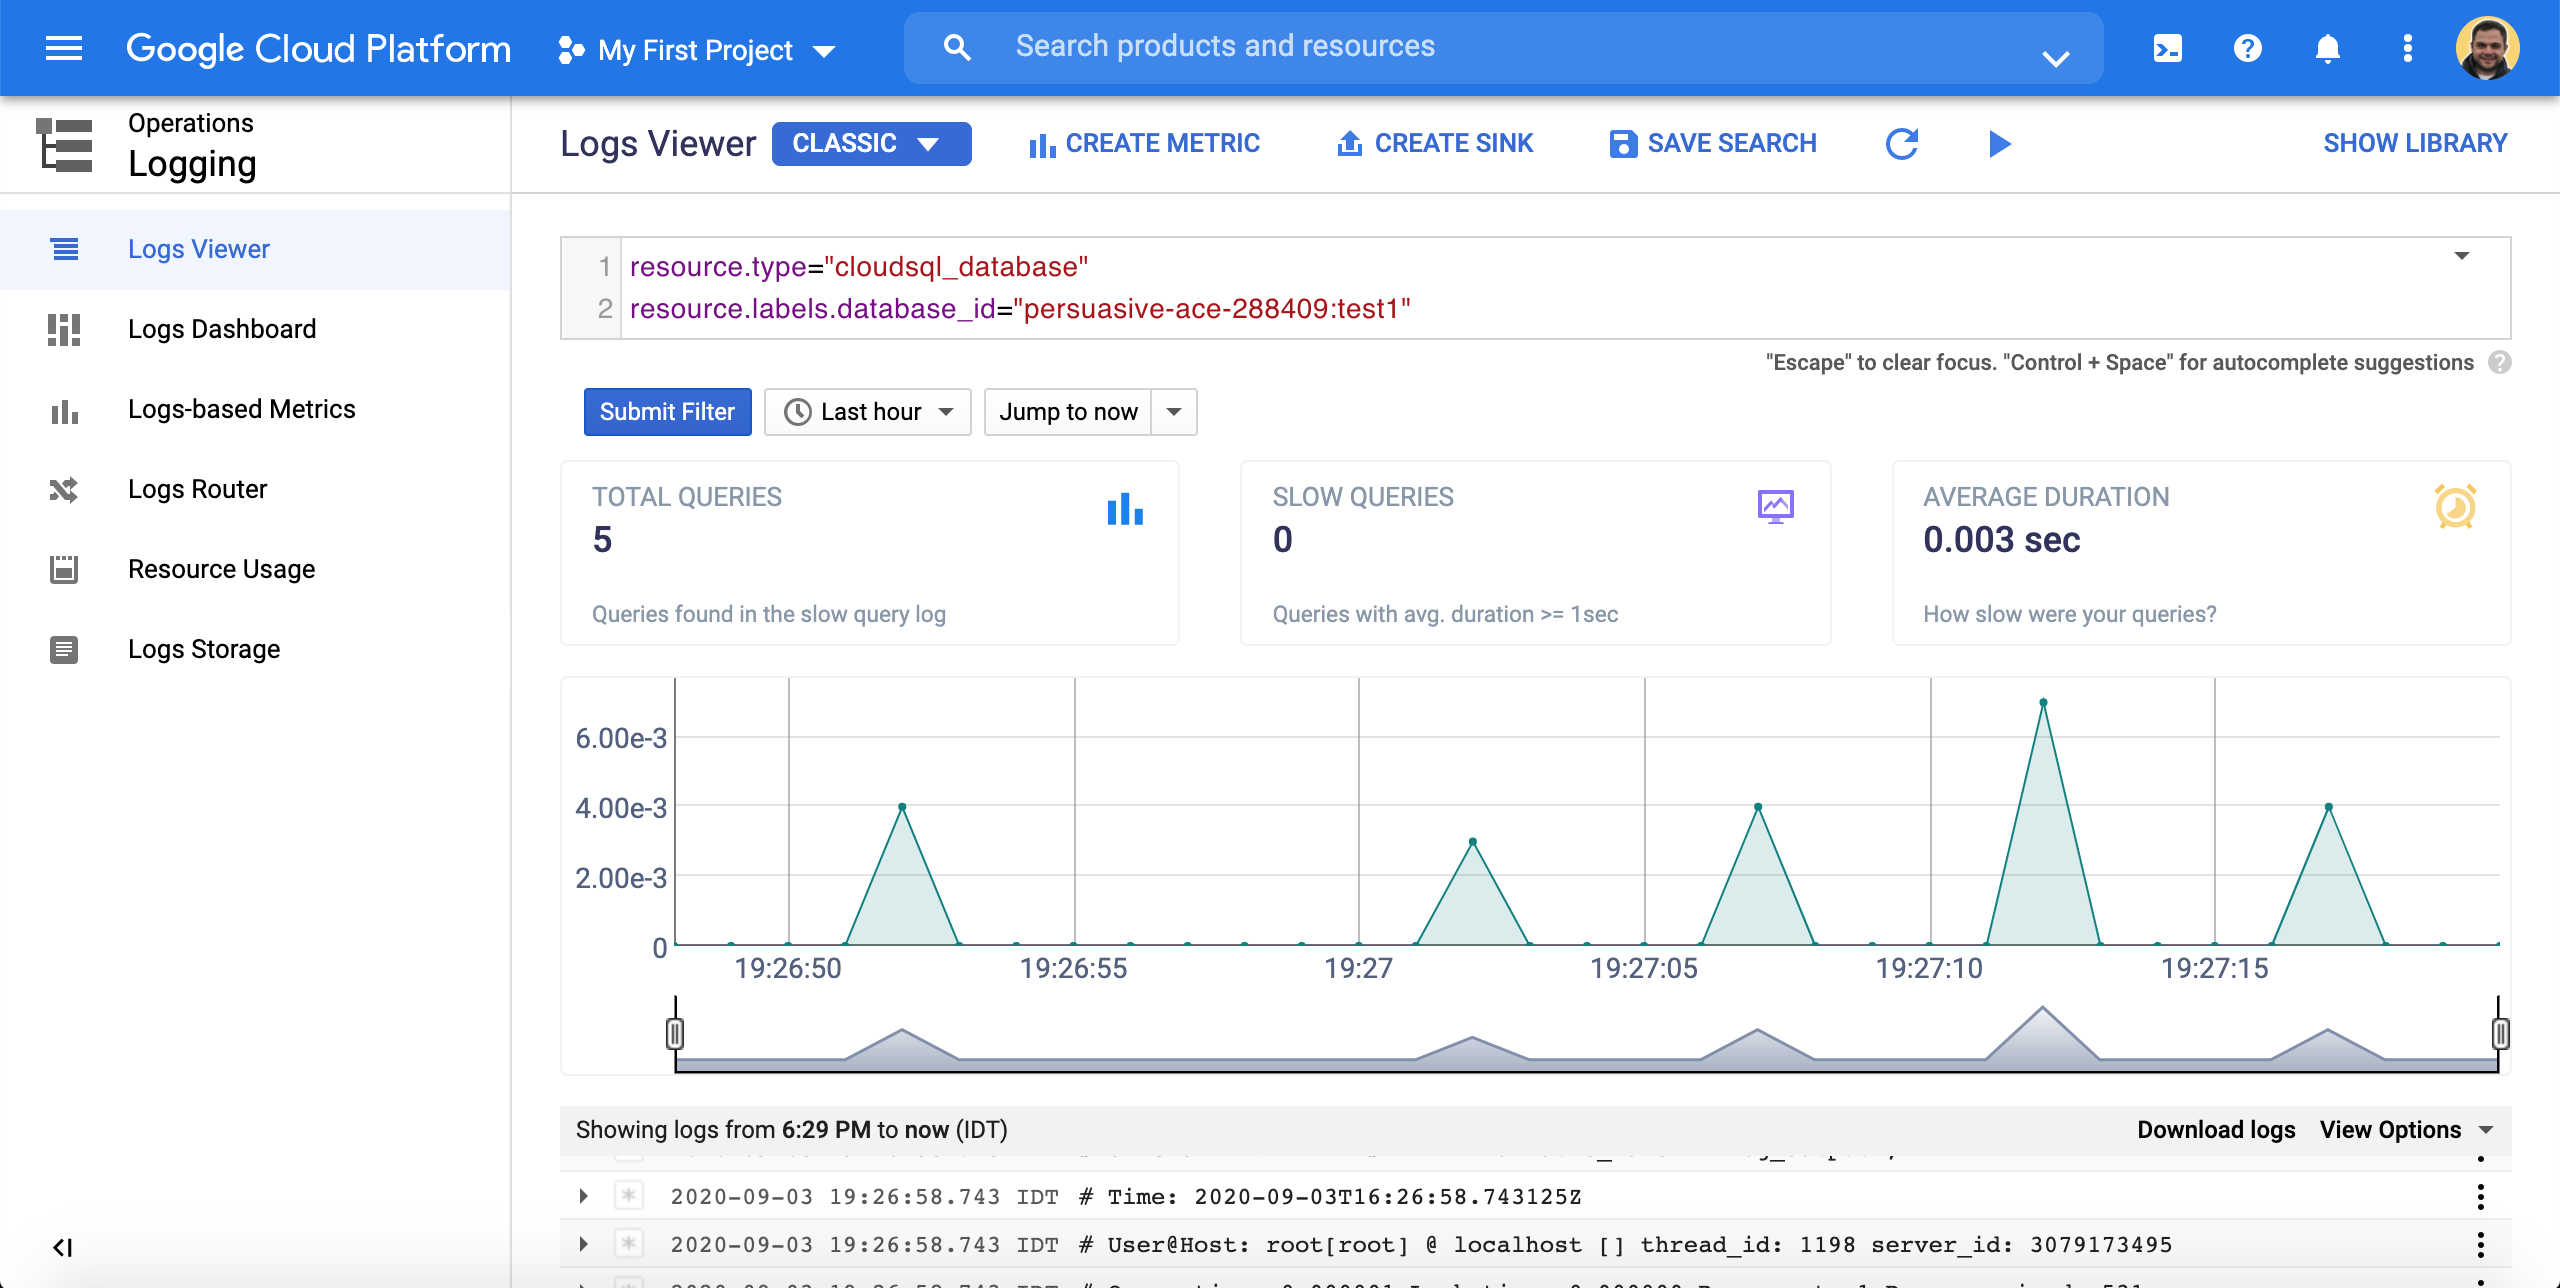Open the filter editor dropdown arrow
2560x1288 pixels.
point(2462,256)
